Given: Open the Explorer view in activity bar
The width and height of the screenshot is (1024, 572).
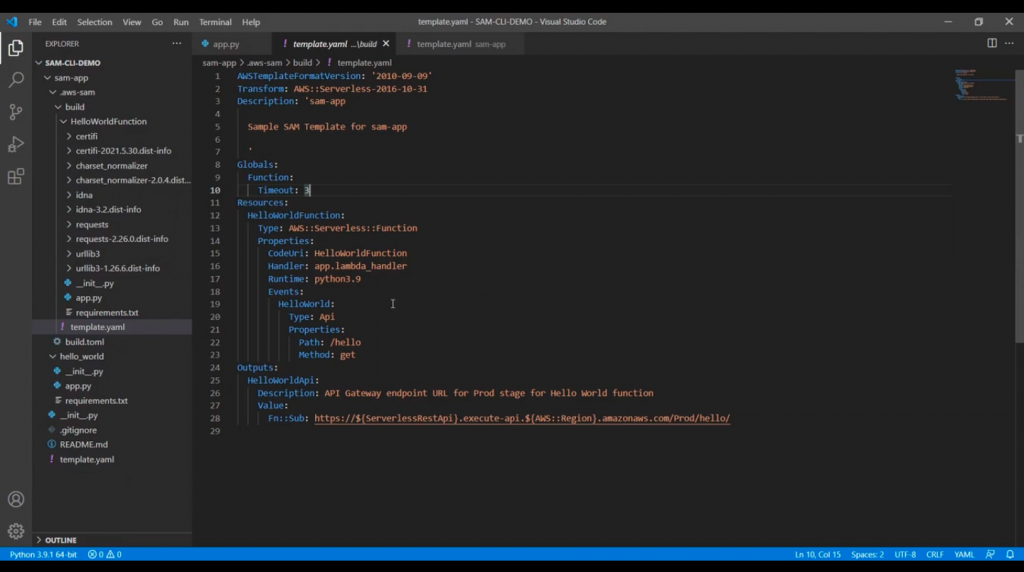Looking at the screenshot, I should (x=16, y=48).
